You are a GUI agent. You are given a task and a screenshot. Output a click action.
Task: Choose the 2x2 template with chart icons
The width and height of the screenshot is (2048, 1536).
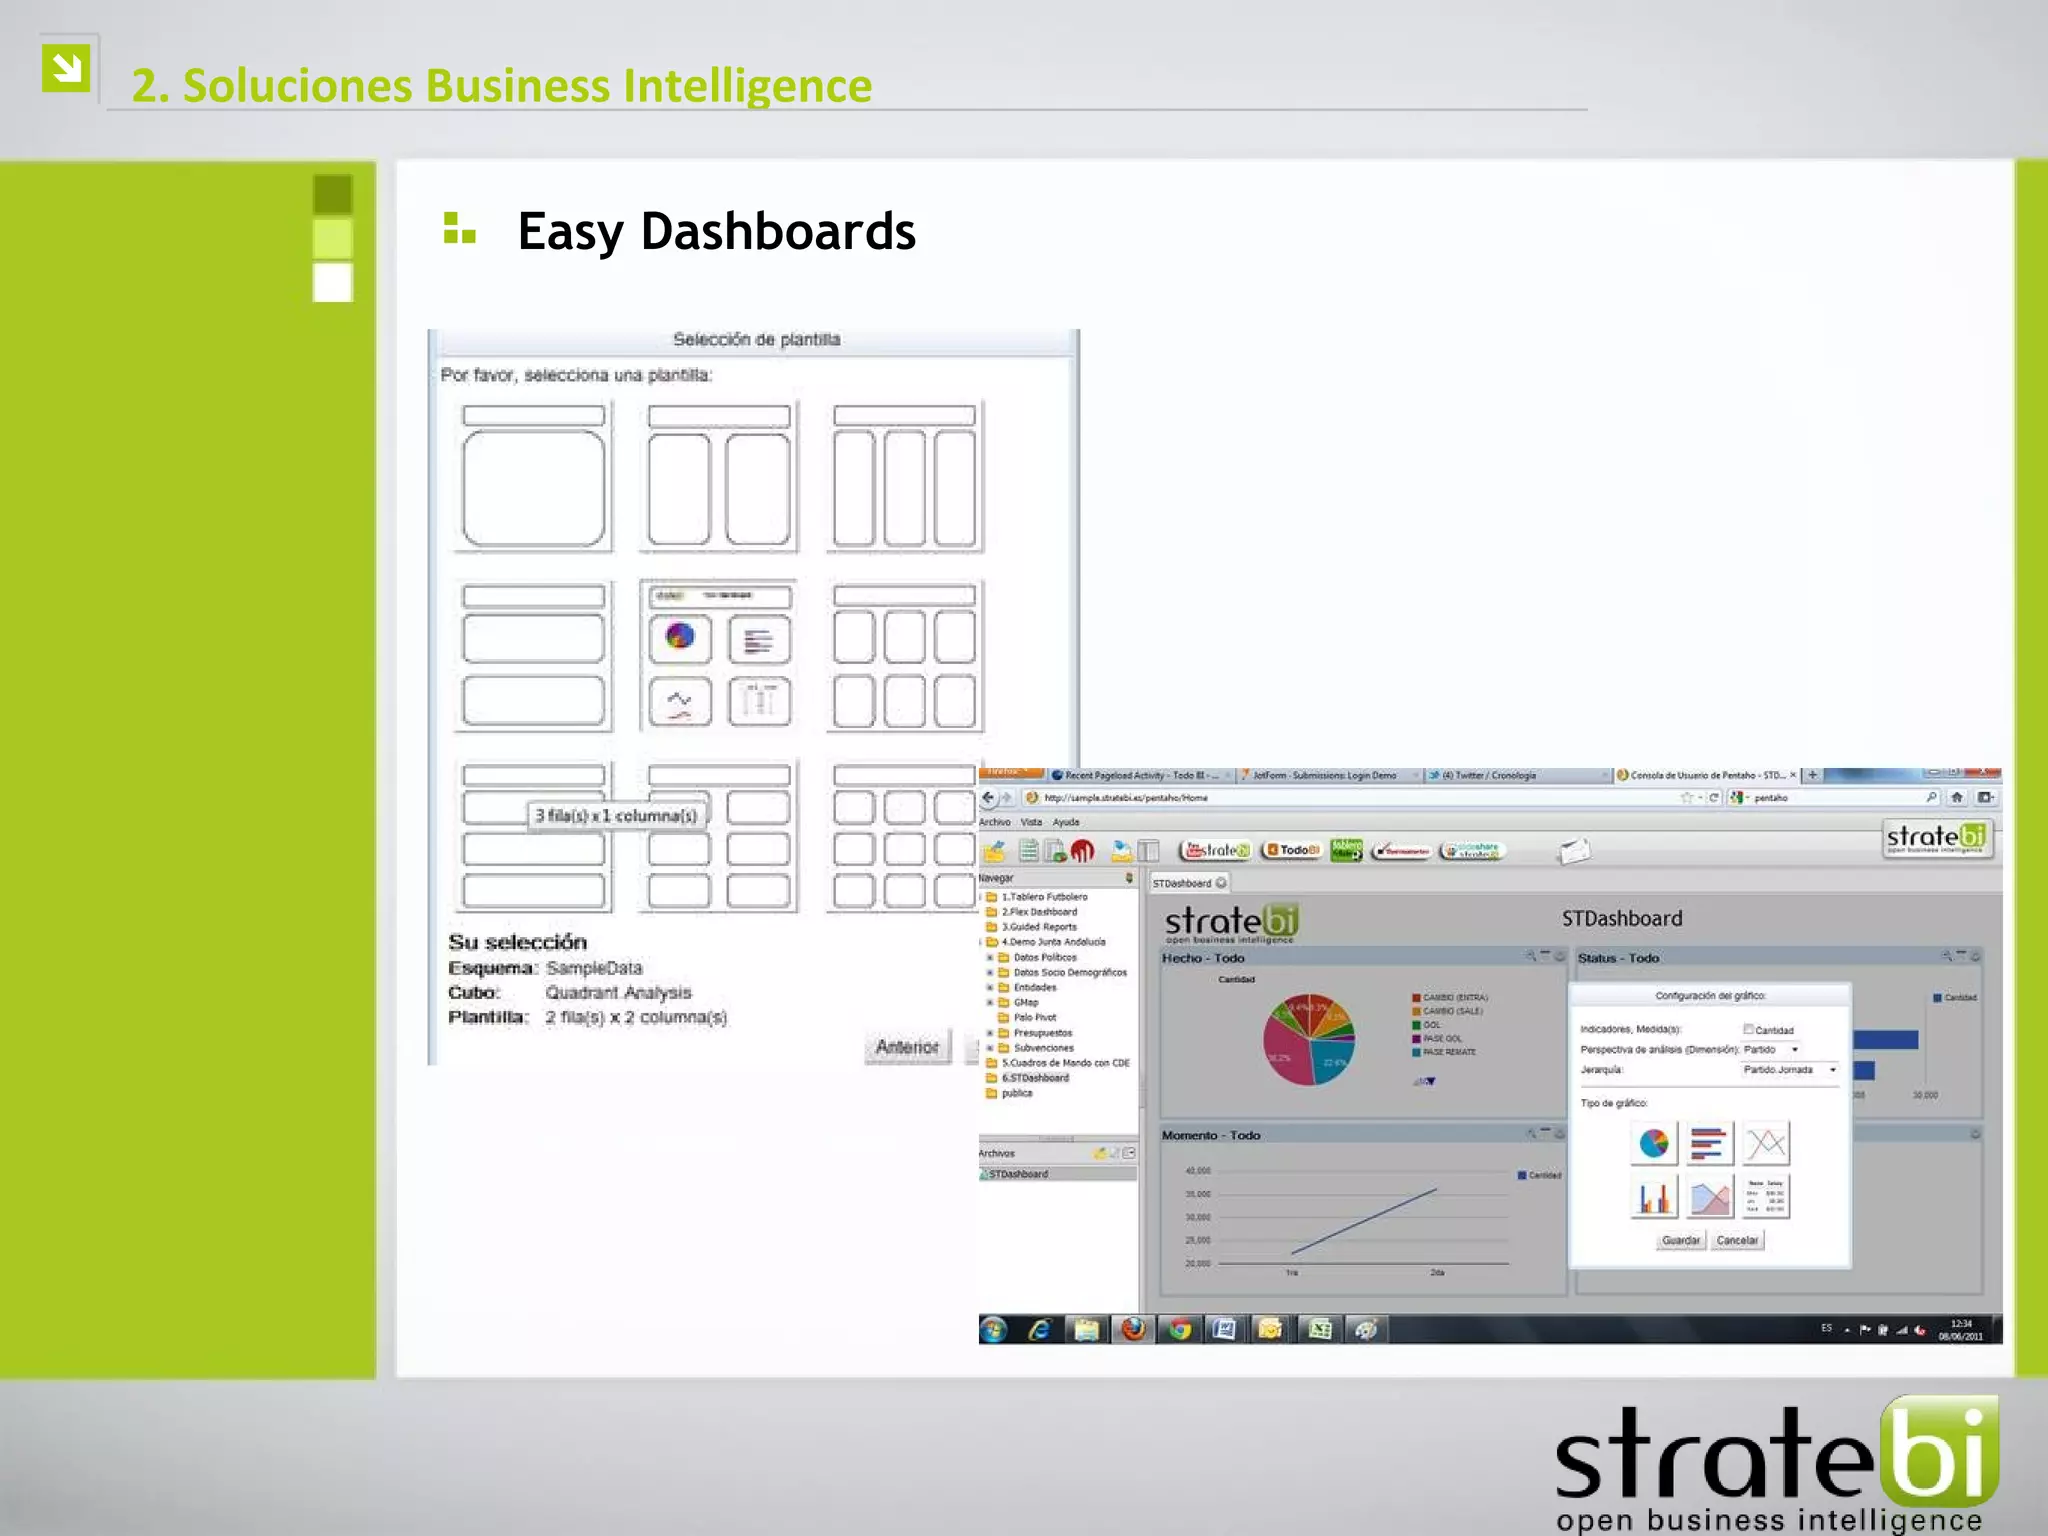(719, 657)
